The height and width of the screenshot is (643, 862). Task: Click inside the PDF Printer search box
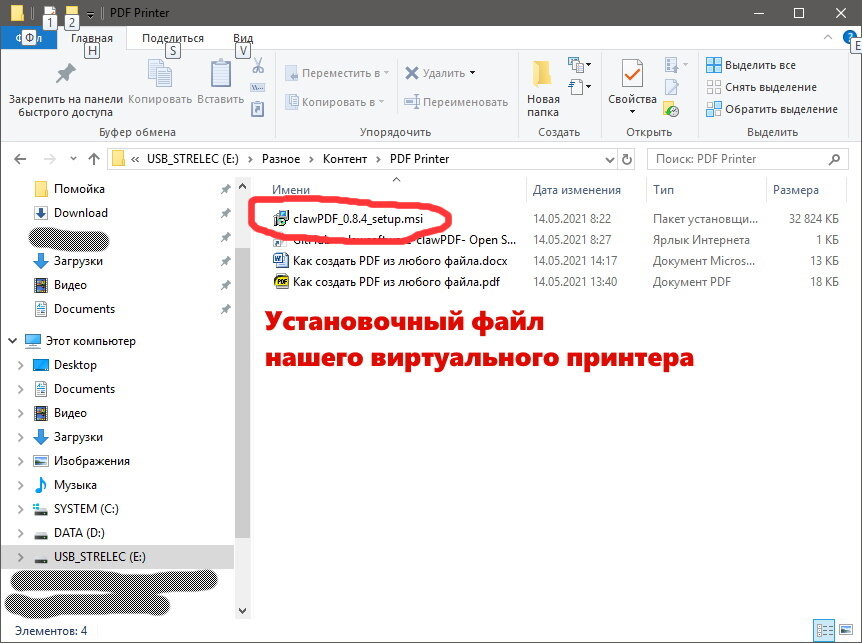point(745,158)
